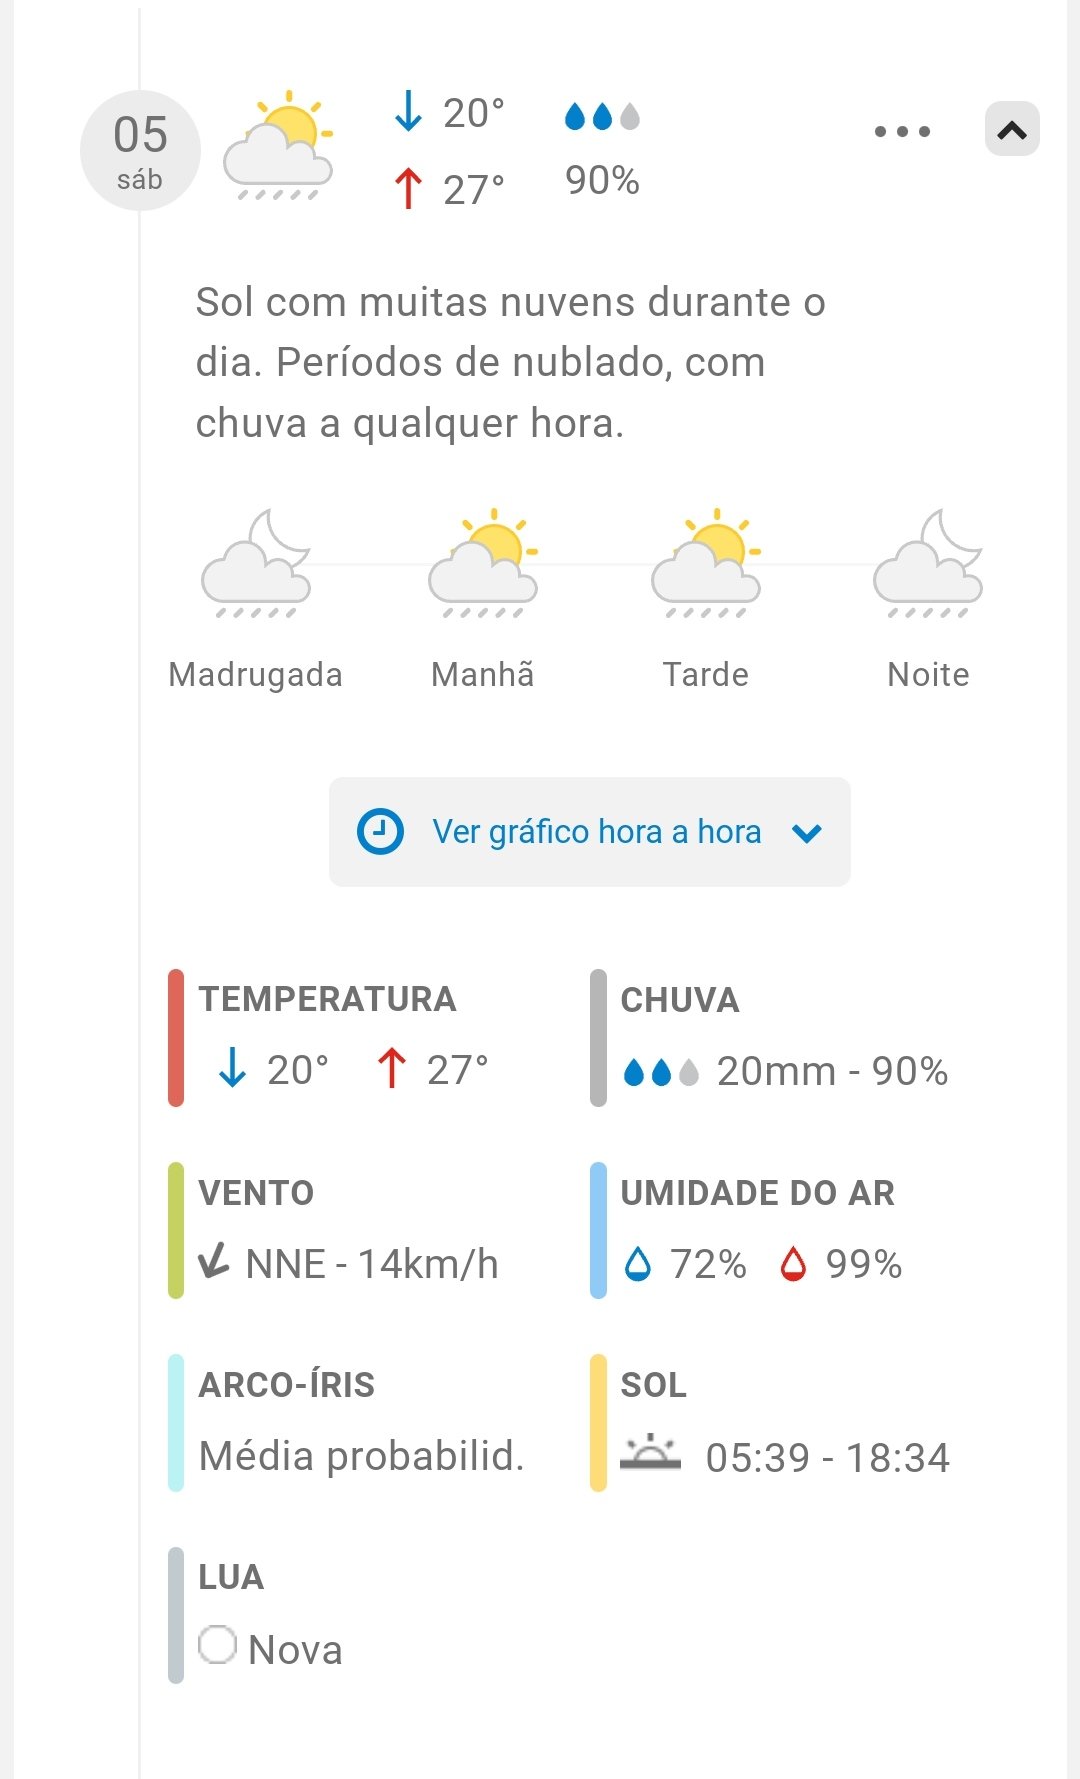Click the clock icon in hourly chart button
1080x1779 pixels.
(x=380, y=832)
